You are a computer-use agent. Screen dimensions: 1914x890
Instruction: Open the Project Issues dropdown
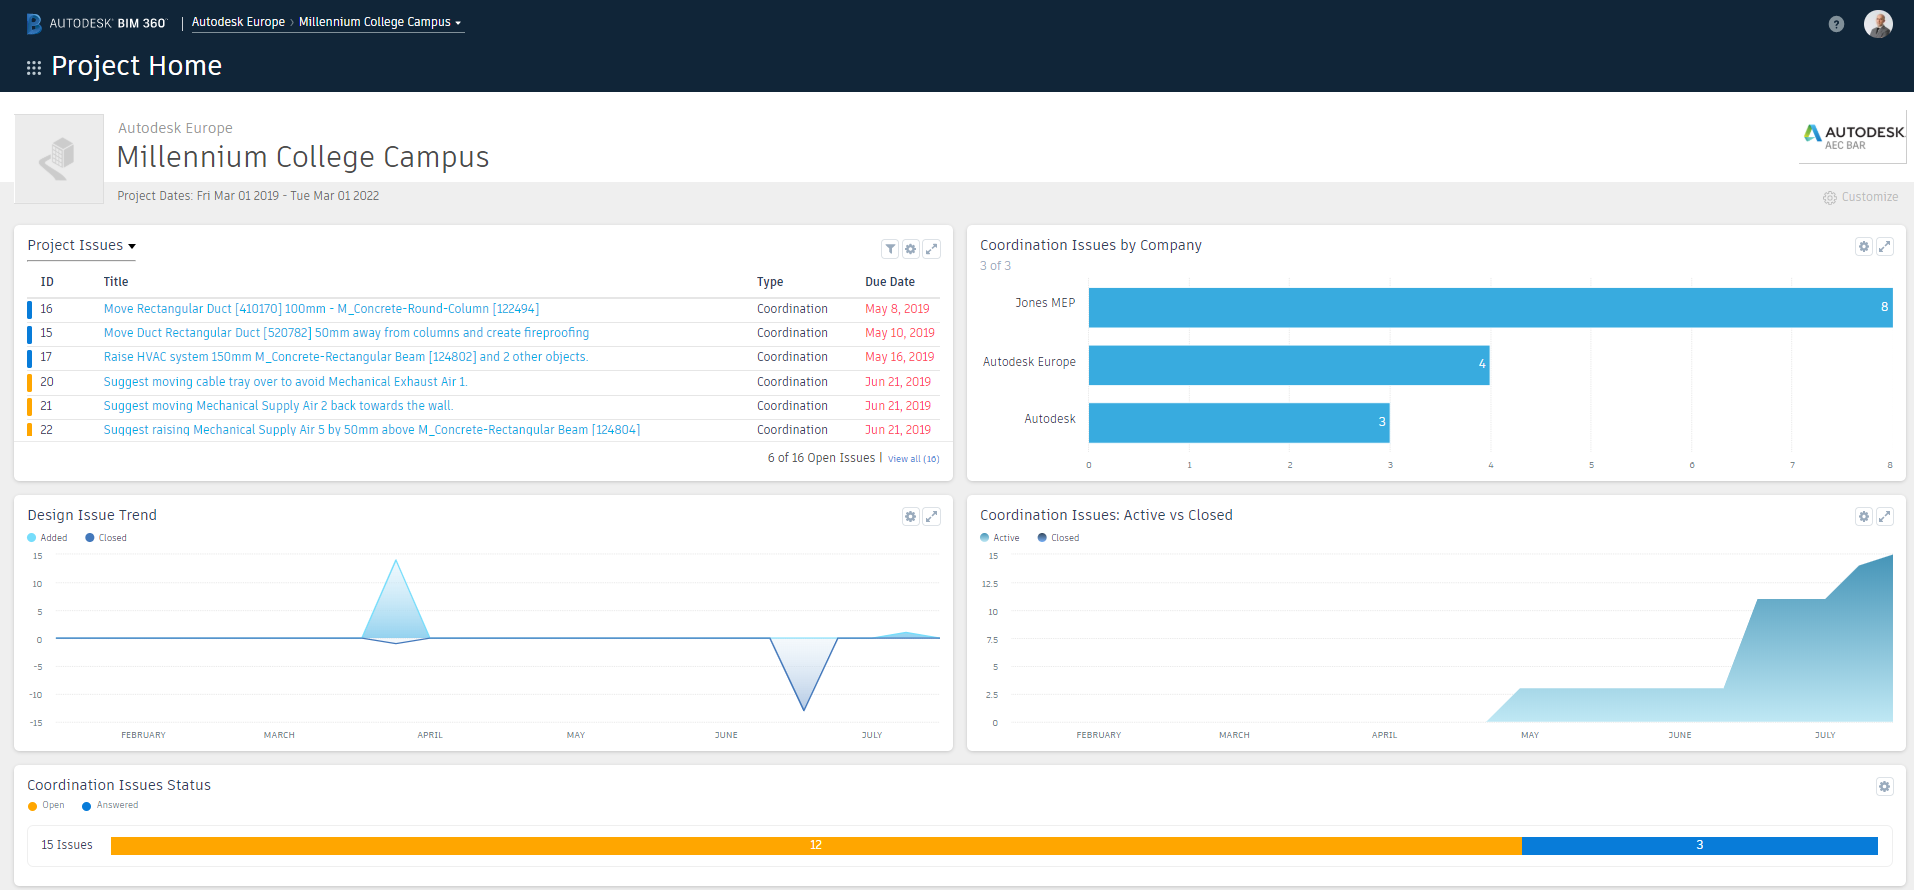point(81,246)
